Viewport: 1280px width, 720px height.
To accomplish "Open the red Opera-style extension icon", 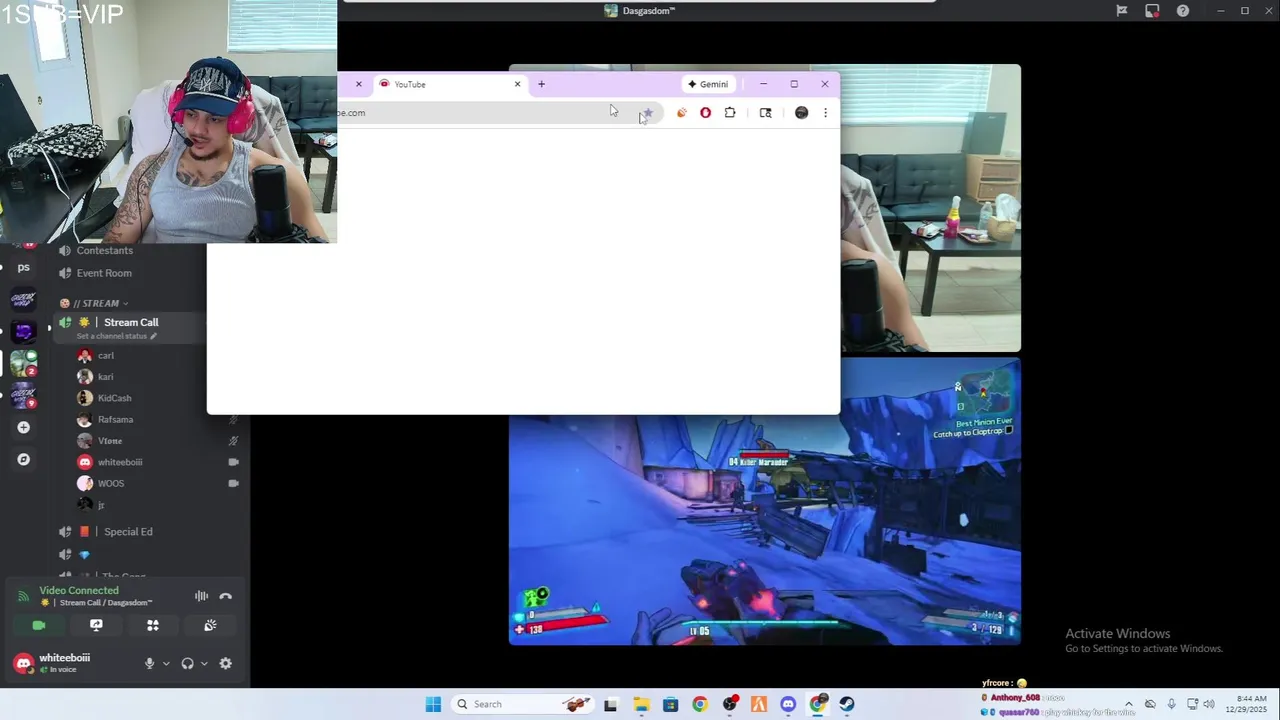I will [706, 113].
